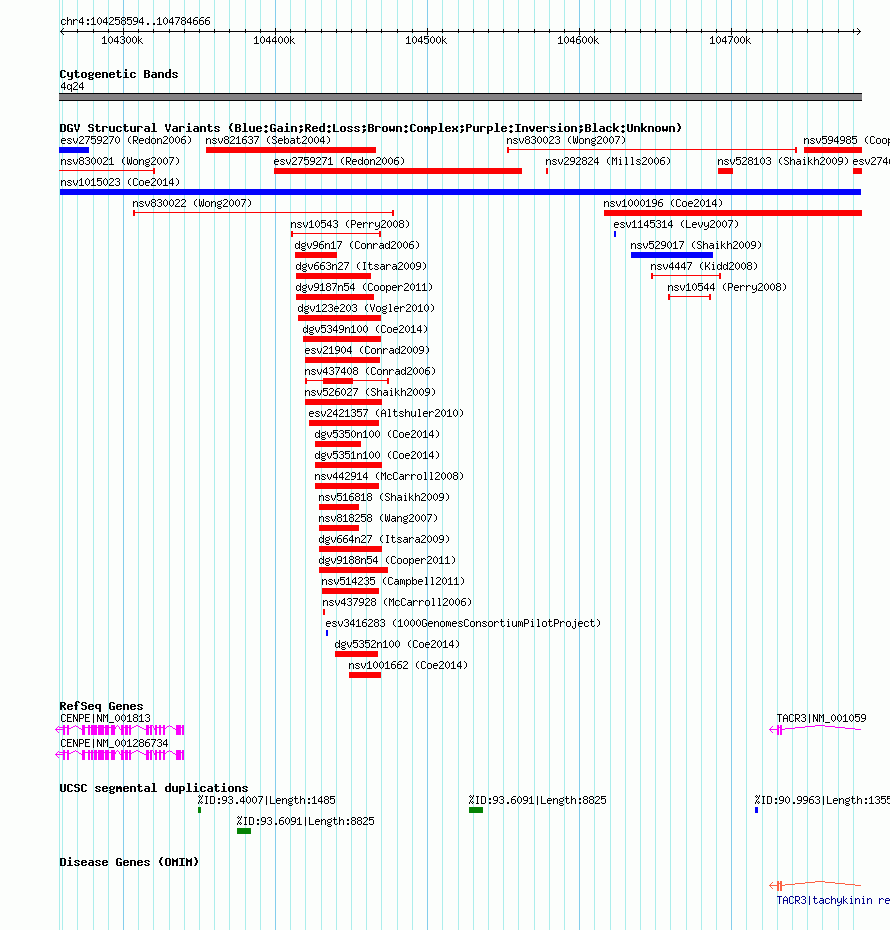
Task: Select the nsv1015023 (Coe2014) label
Action: pos(120,183)
